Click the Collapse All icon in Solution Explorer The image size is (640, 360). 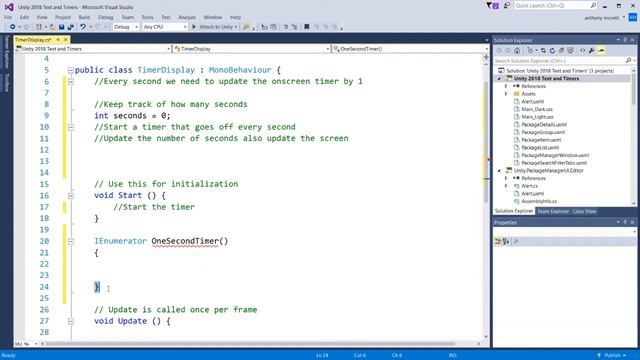561,51
